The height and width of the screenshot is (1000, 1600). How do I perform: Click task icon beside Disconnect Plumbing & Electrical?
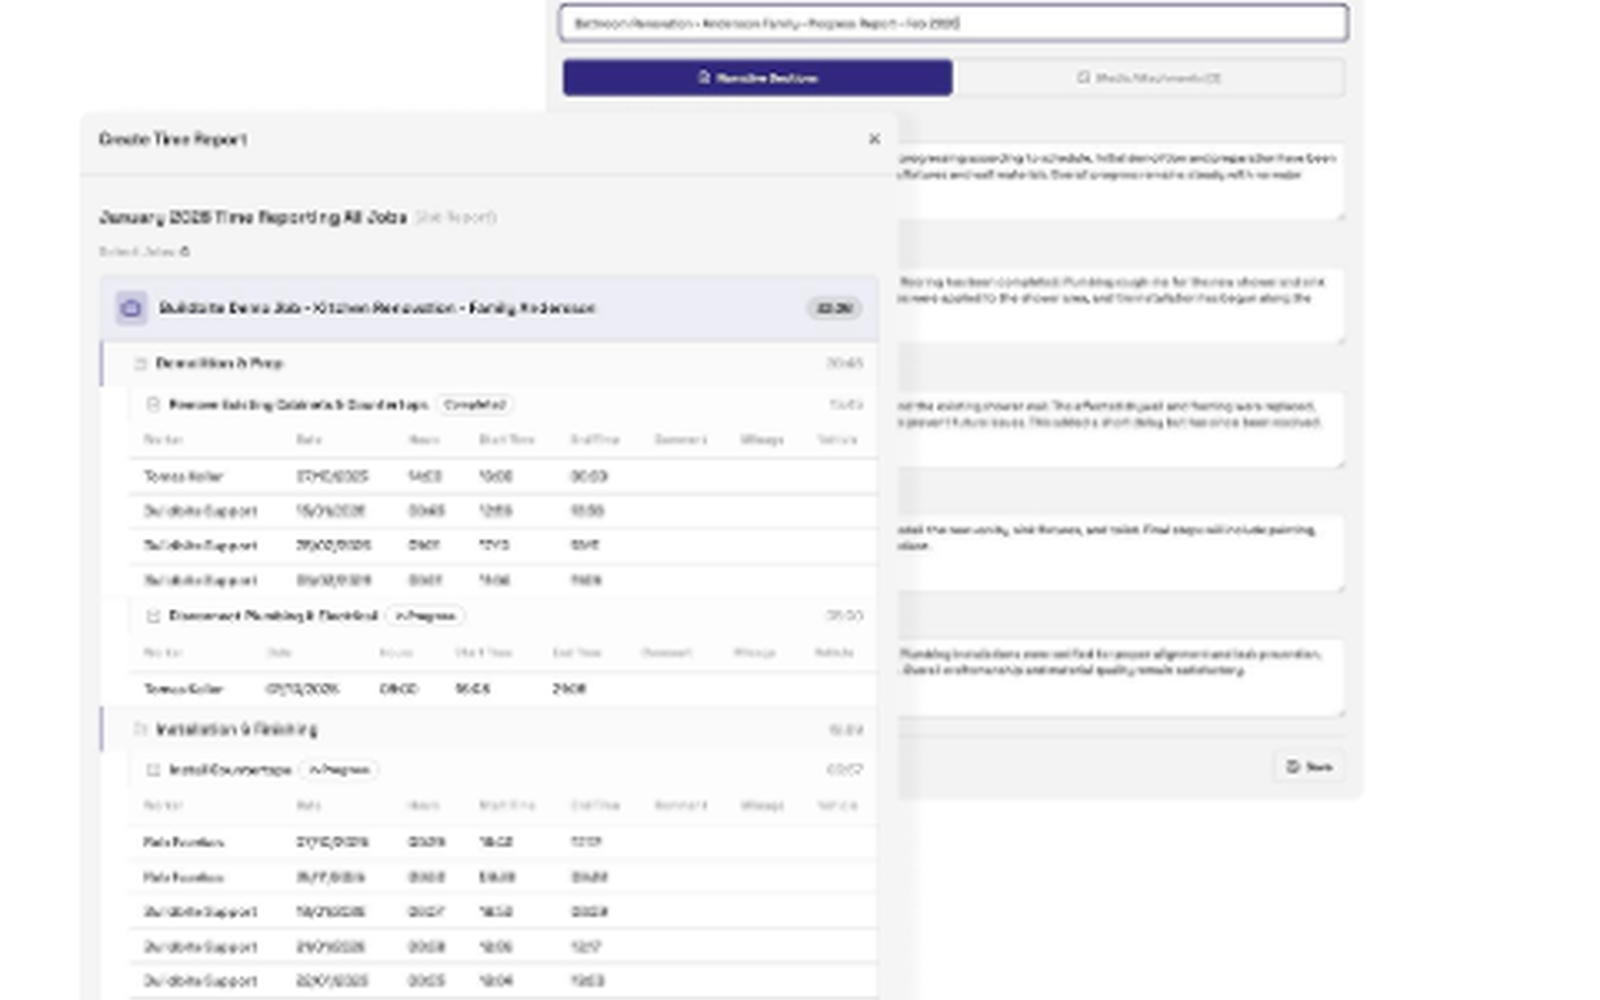(153, 616)
